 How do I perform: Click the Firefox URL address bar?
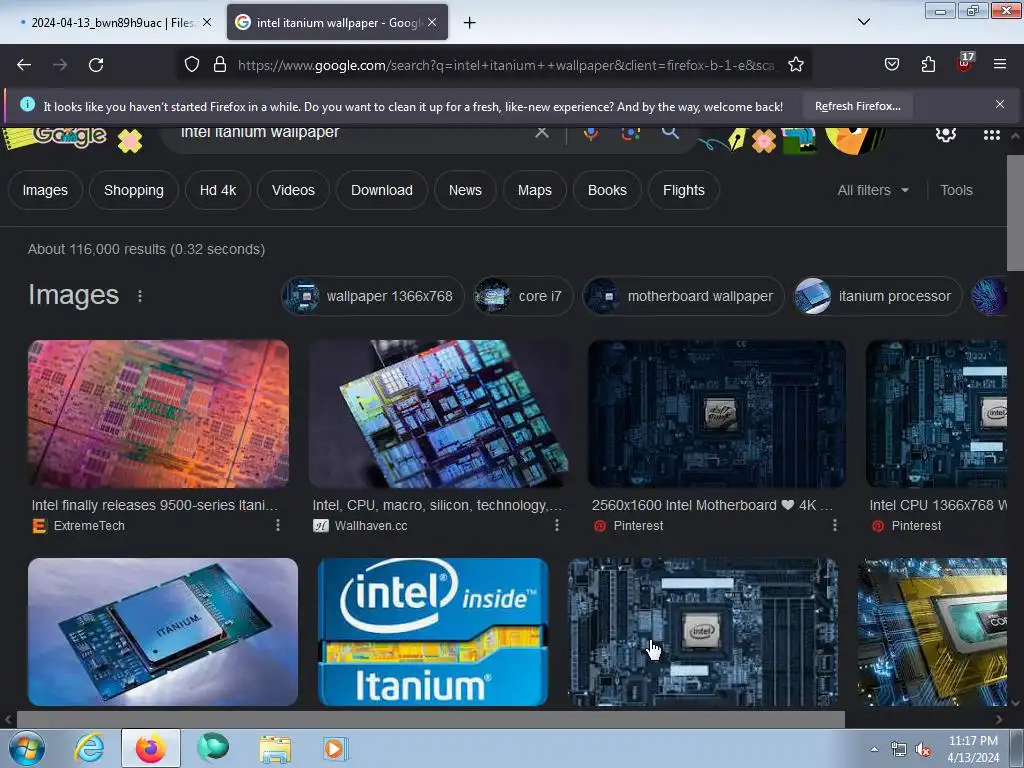(x=506, y=65)
